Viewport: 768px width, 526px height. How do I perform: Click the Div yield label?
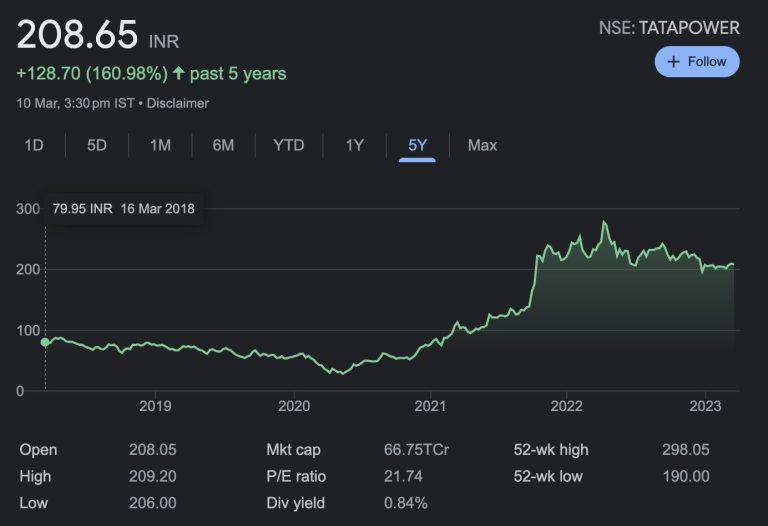[295, 503]
